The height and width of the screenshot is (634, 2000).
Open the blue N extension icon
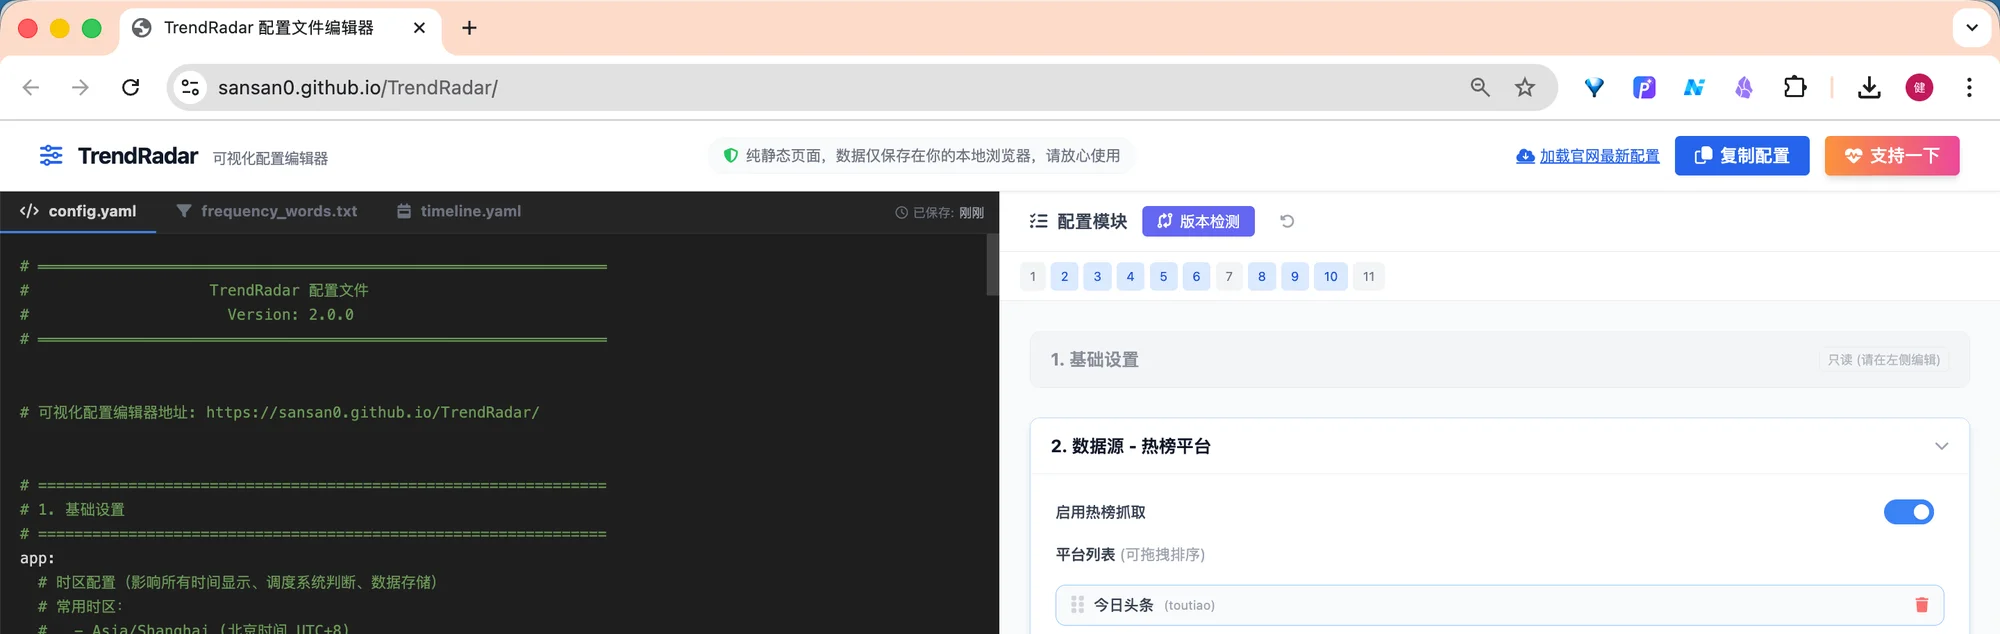coord(1694,87)
